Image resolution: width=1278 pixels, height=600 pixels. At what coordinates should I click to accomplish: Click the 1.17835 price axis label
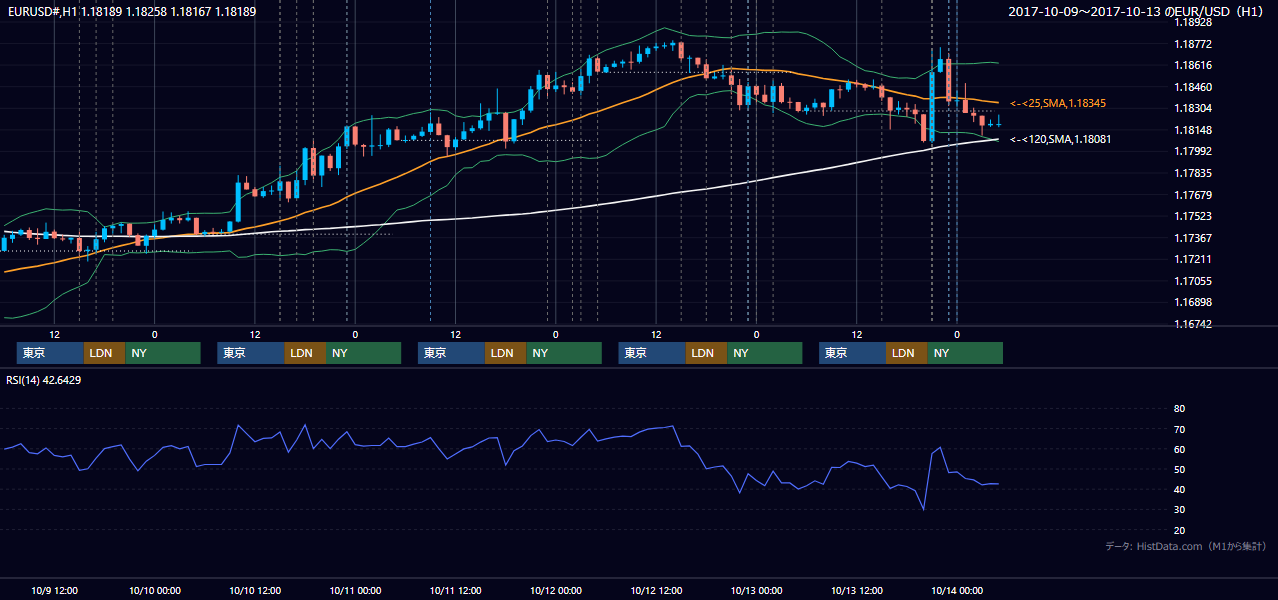(x=1193, y=173)
